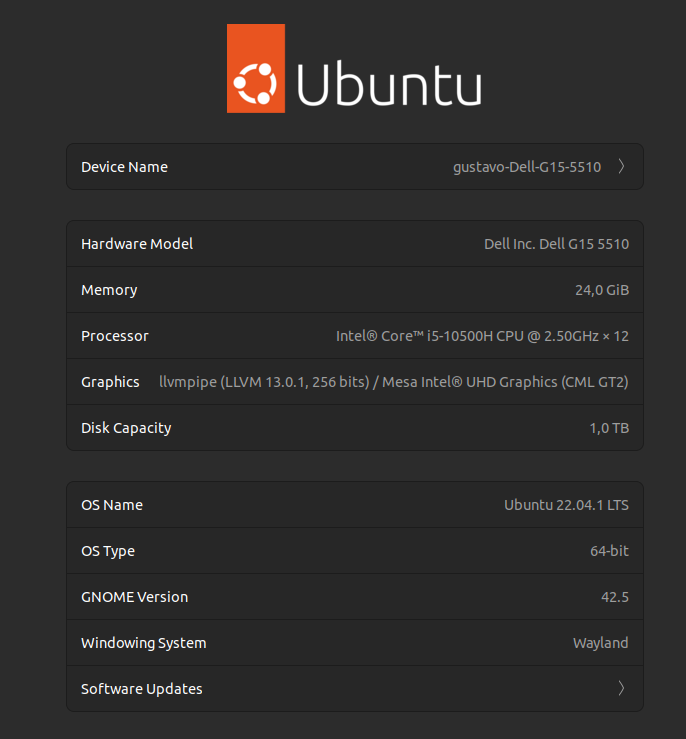
Task: Select the Ubuntu 22.04.1 LTS value
Action: click(x=566, y=505)
